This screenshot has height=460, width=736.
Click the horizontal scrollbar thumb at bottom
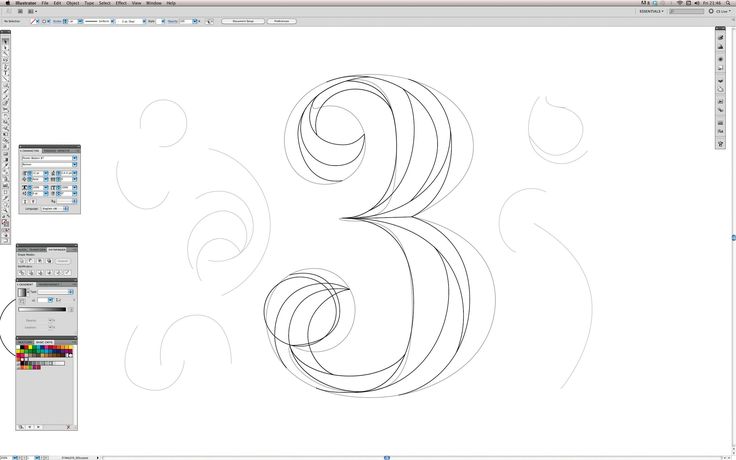click(387, 458)
